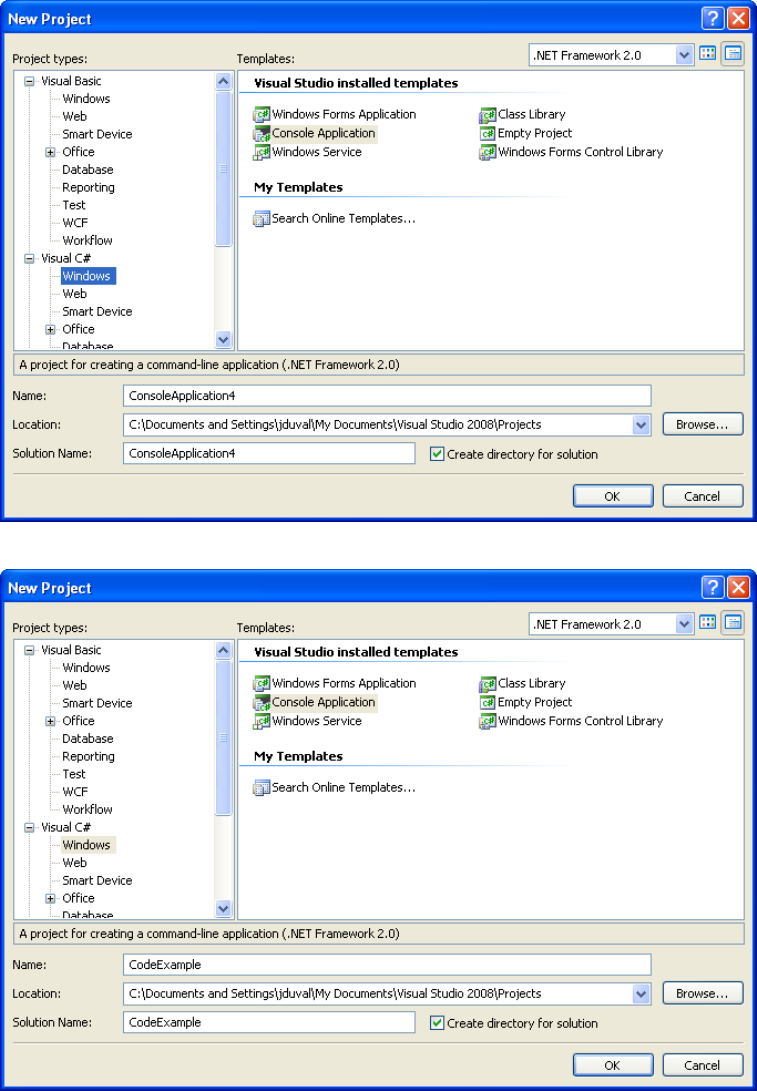The image size is (757, 1091).
Task: Select WCF tree item in ConsoleApplication4 dialog
Action: tap(75, 223)
